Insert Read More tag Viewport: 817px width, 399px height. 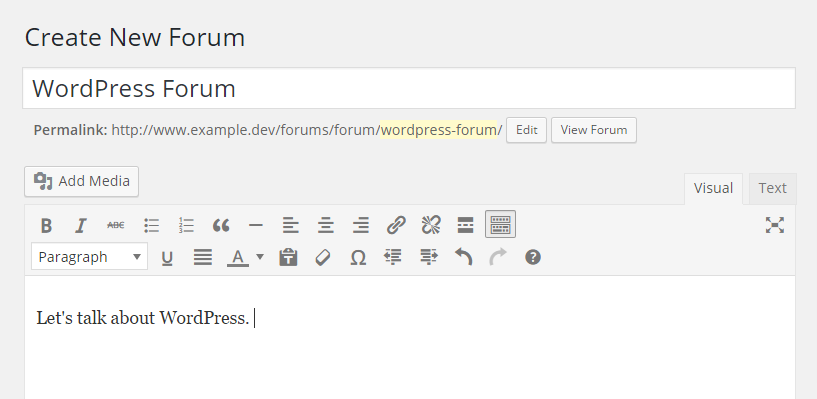tap(465, 226)
